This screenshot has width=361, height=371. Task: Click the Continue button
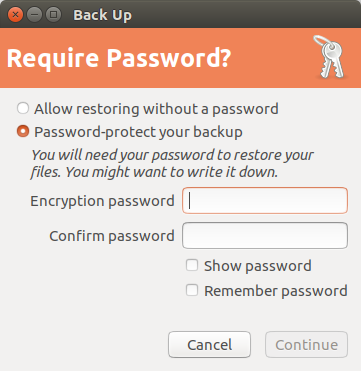306,345
